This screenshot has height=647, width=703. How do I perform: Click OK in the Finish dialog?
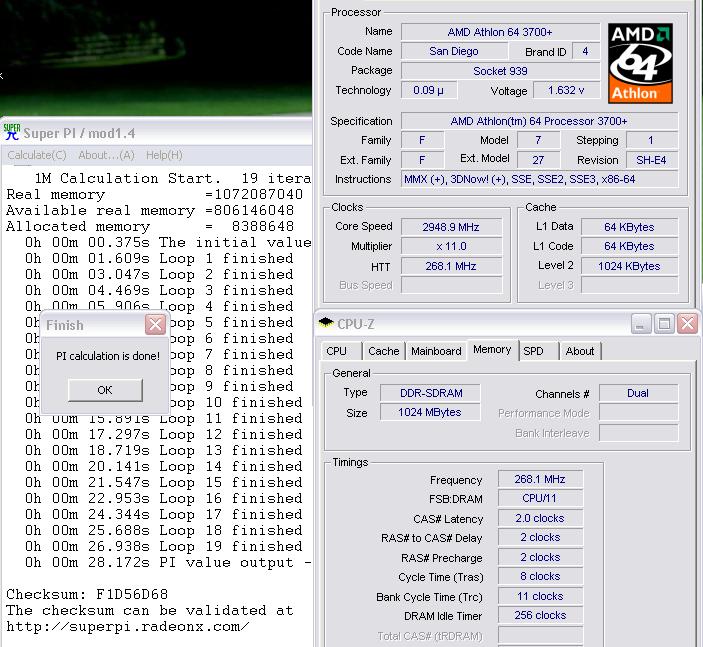(105, 390)
